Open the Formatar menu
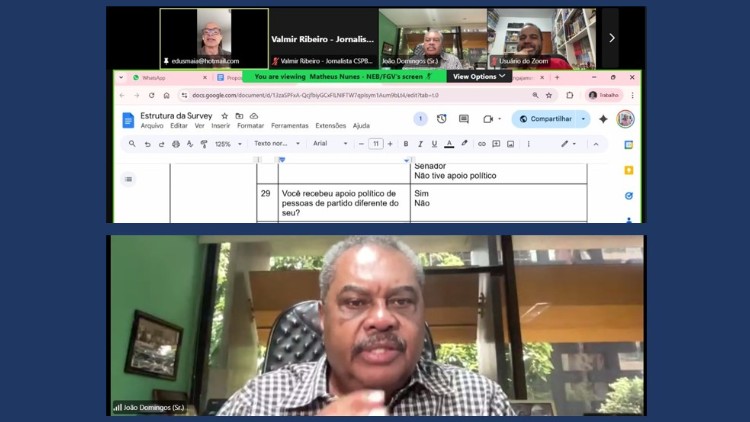 (x=250, y=126)
